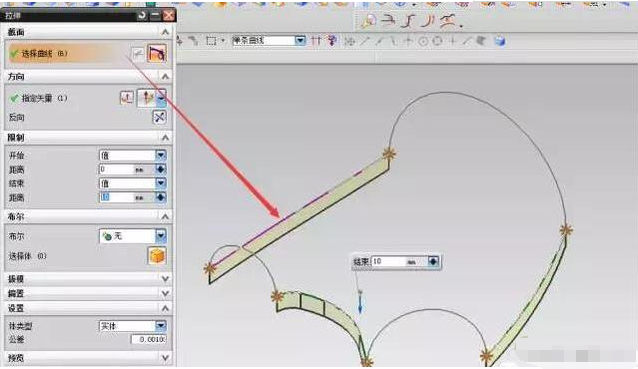
Task: Collapse the 限制 section
Action: coord(165,138)
